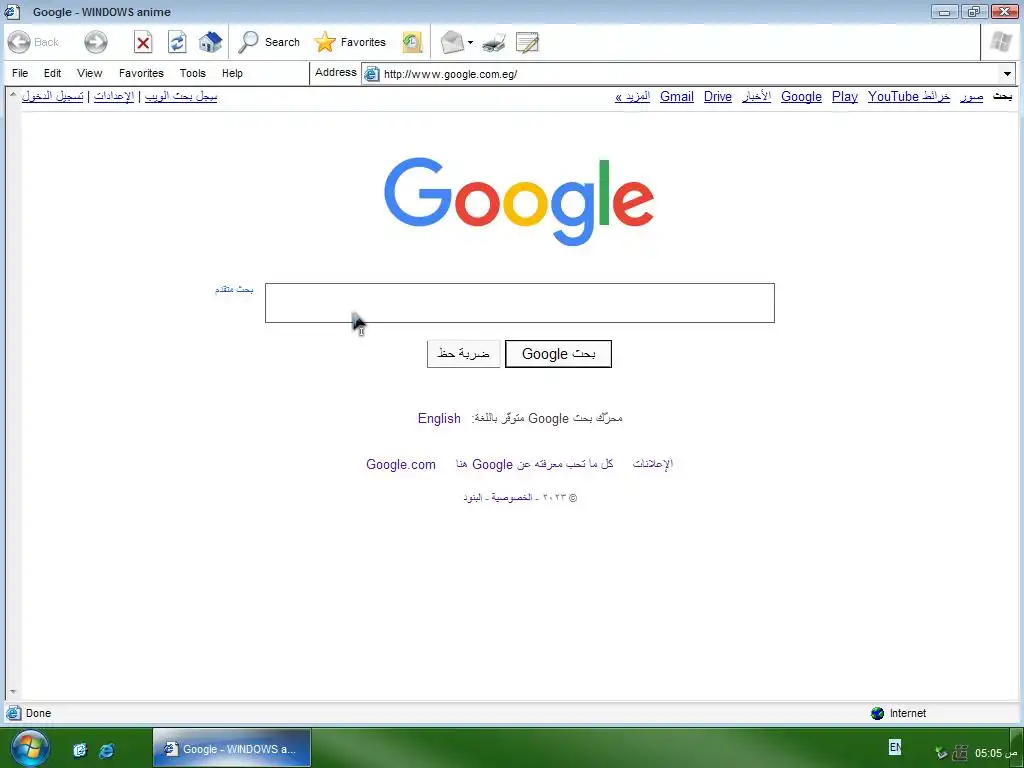Image resolution: width=1024 pixels, height=768 pixels.
Task: Click the EN language indicator
Action: tap(895, 747)
